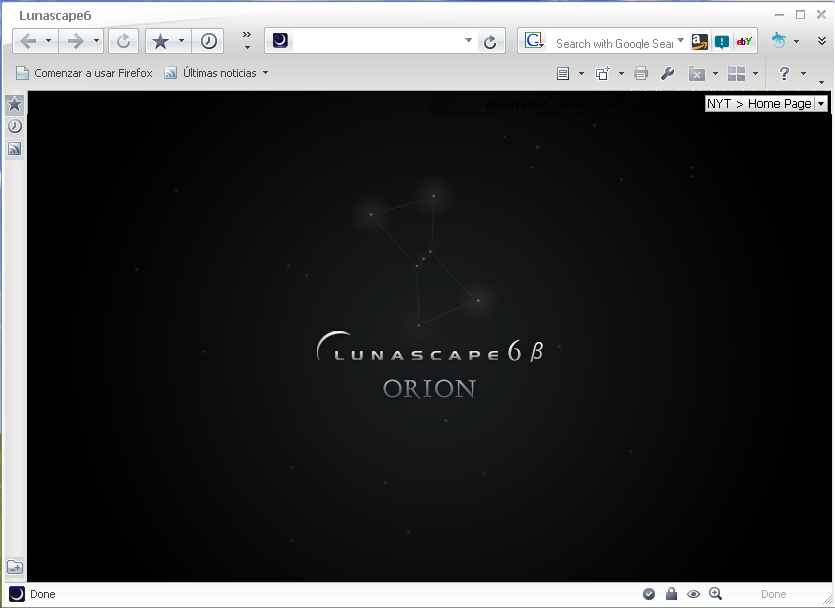This screenshot has height=608, width=835.
Task: Click the RSS feed icon in the sidebar
Action: [14, 148]
